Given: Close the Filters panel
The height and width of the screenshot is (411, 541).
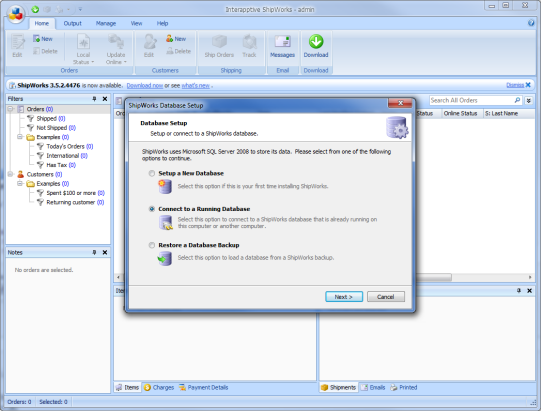Looking at the screenshot, I should click(105, 99).
